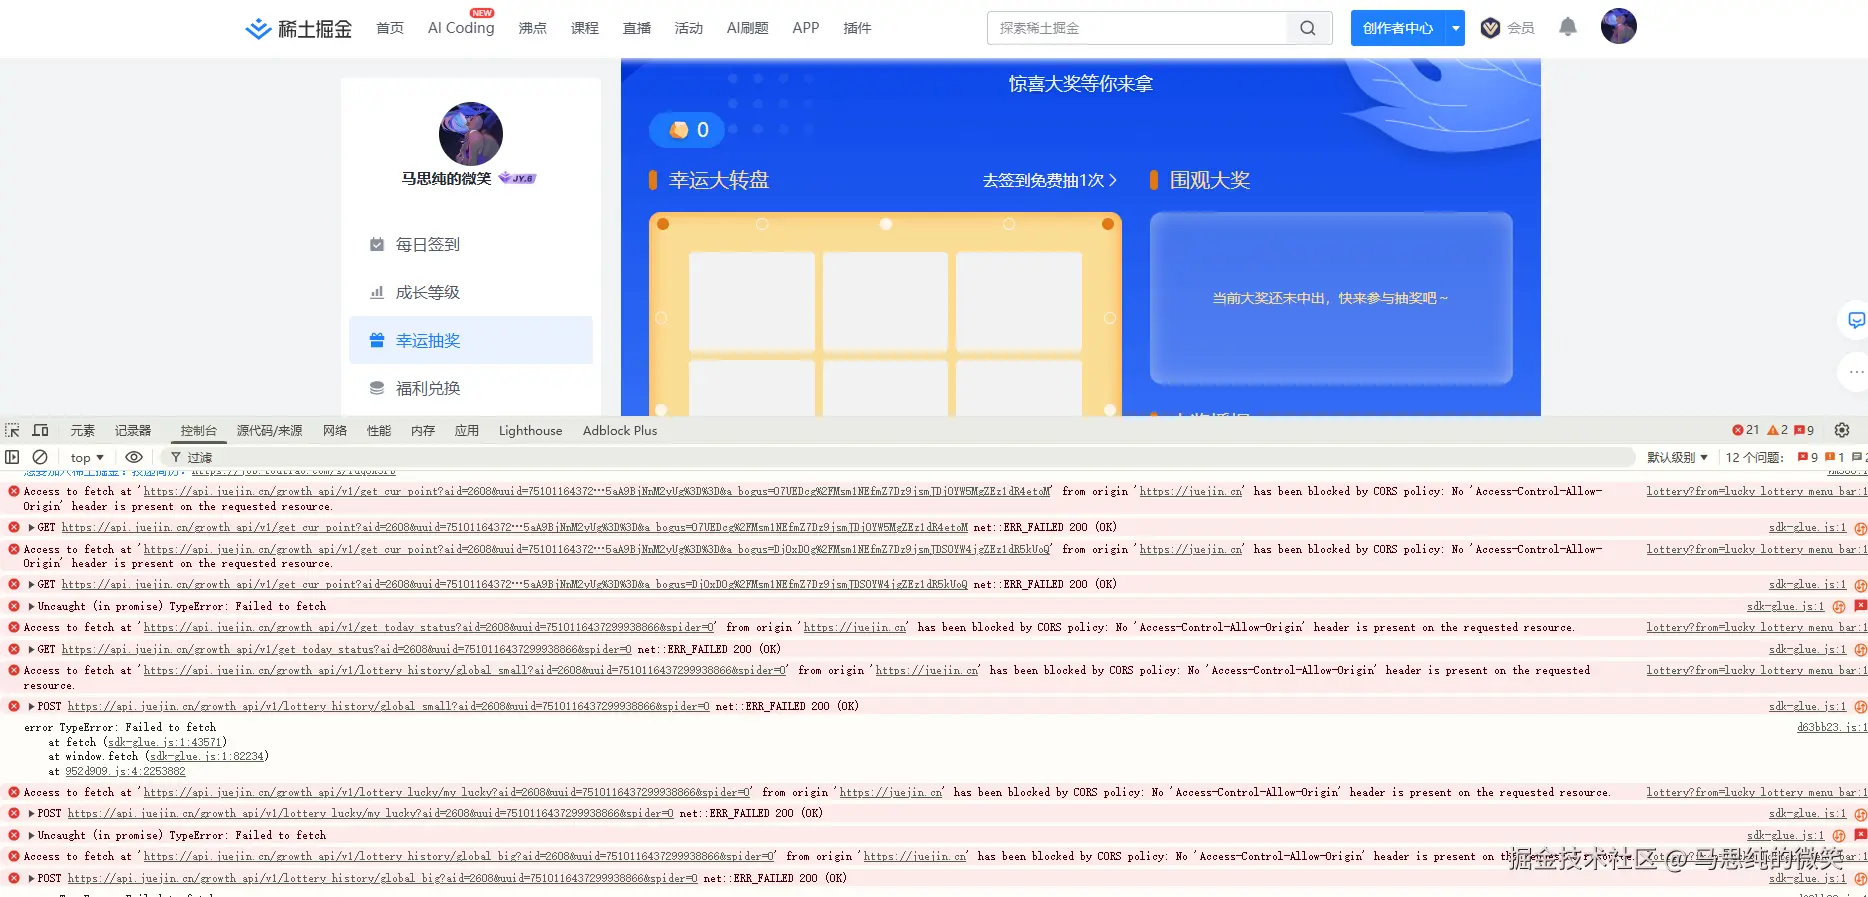Click the AI assist icon on first GET row

(x=1860, y=528)
